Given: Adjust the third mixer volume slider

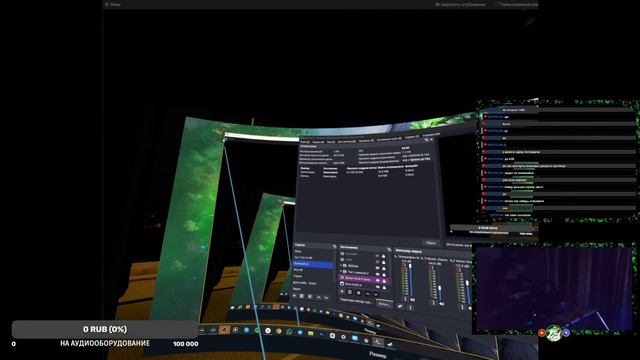Looking at the screenshot, I should 467,288.
